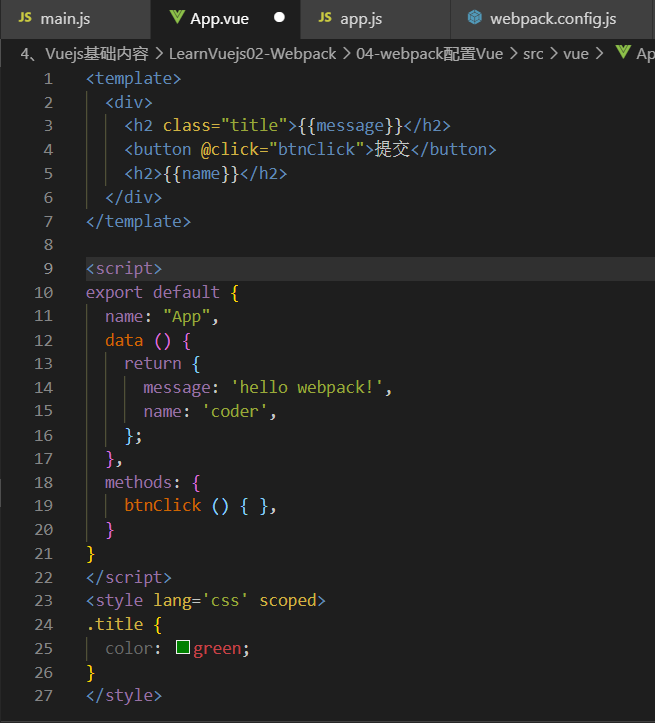
Task: Click line number 27 in the gutter
Action: pos(44,696)
